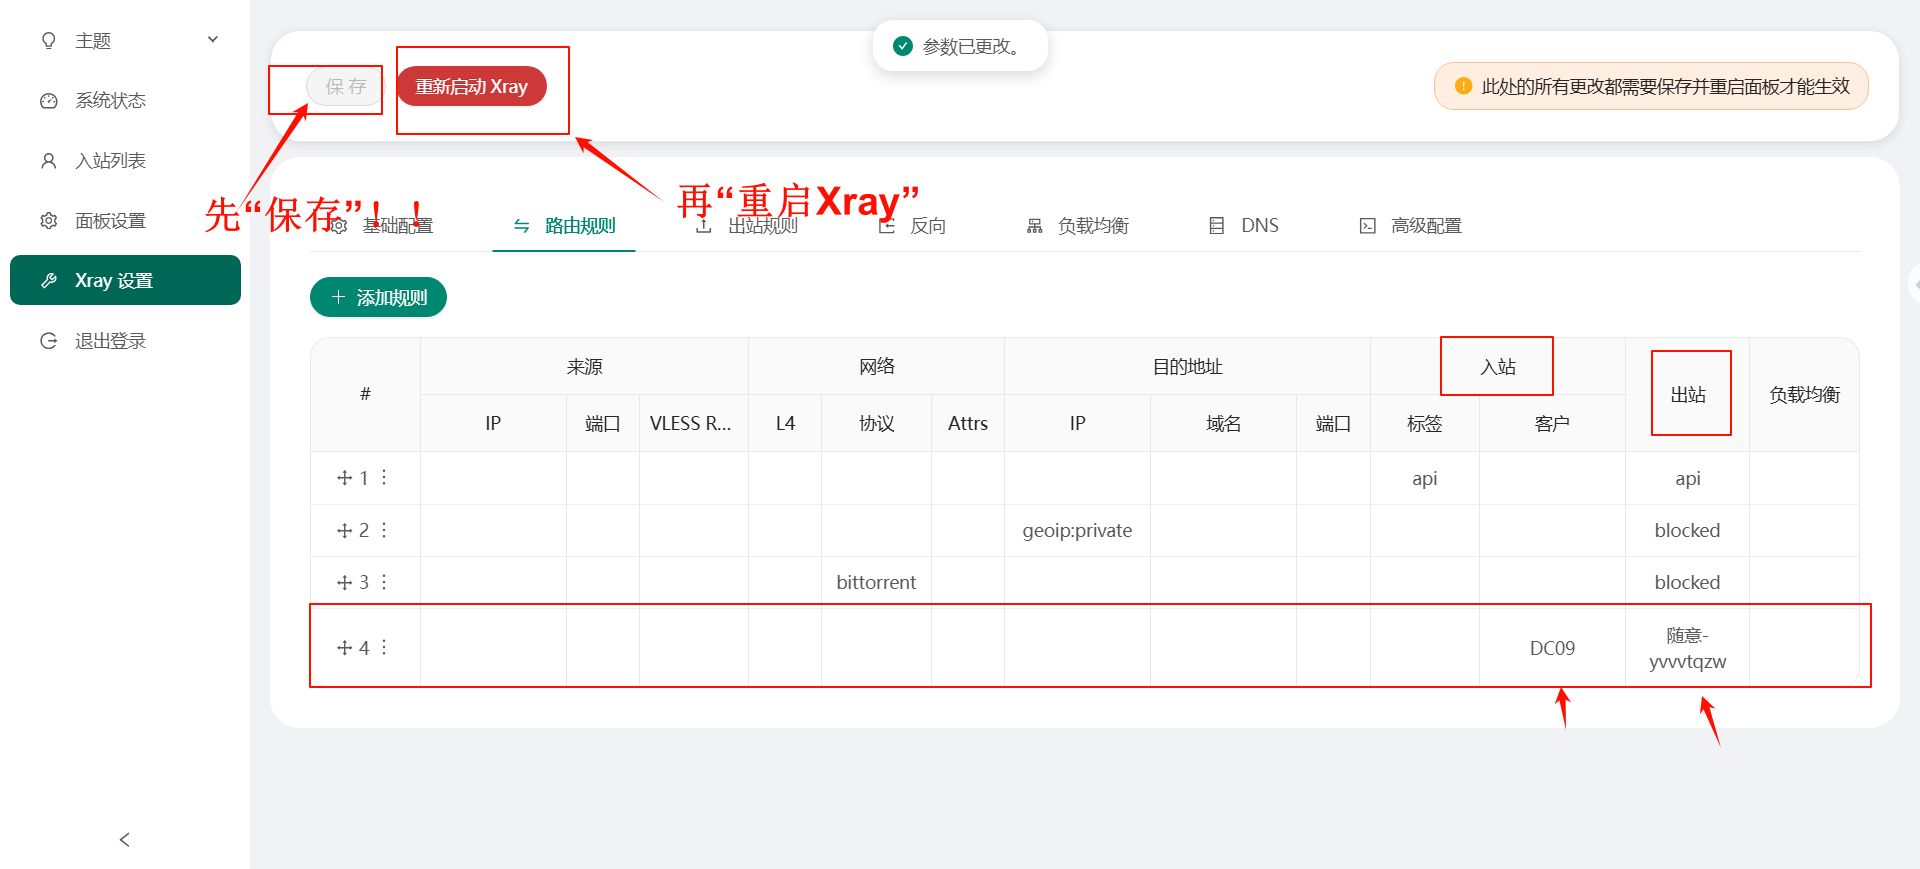Image resolution: width=1920 pixels, height=869 pixels.
Task: Click the system status dashboard icon
Action: pos(48,101)
